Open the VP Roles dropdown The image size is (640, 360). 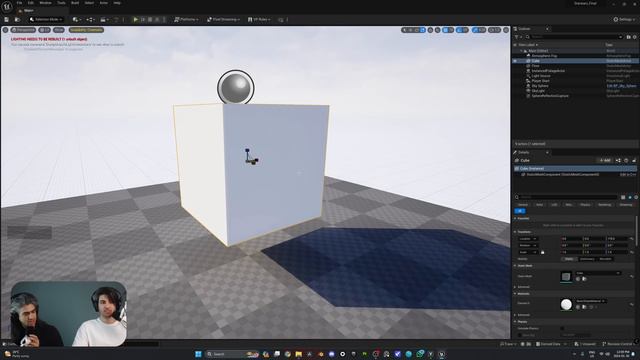coord(259,19)
